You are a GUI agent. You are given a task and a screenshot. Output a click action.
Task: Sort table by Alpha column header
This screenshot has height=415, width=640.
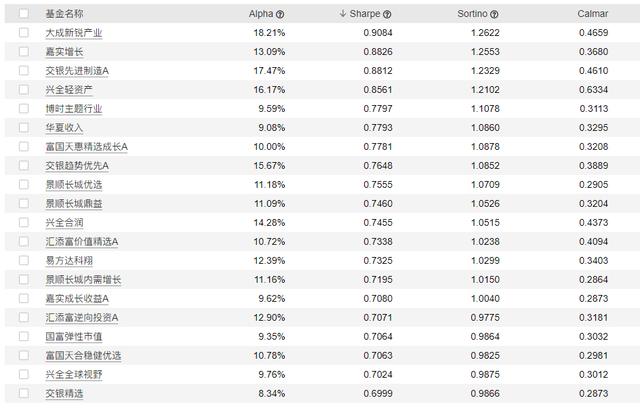click(x=260, y=14)
